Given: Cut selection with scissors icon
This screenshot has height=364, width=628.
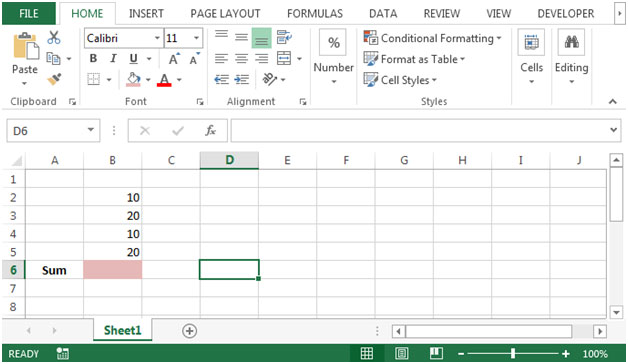Looking at the screenshot, I should click(x=54, y=38).
